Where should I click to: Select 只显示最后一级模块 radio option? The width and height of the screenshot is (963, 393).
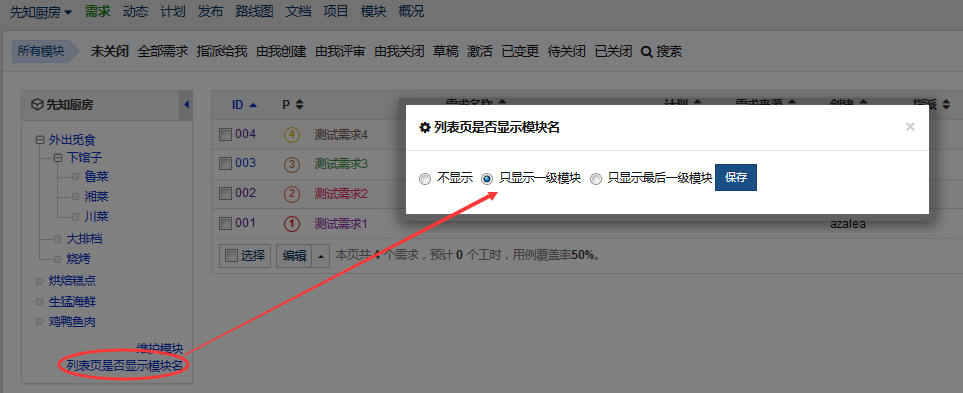point(596,179)
